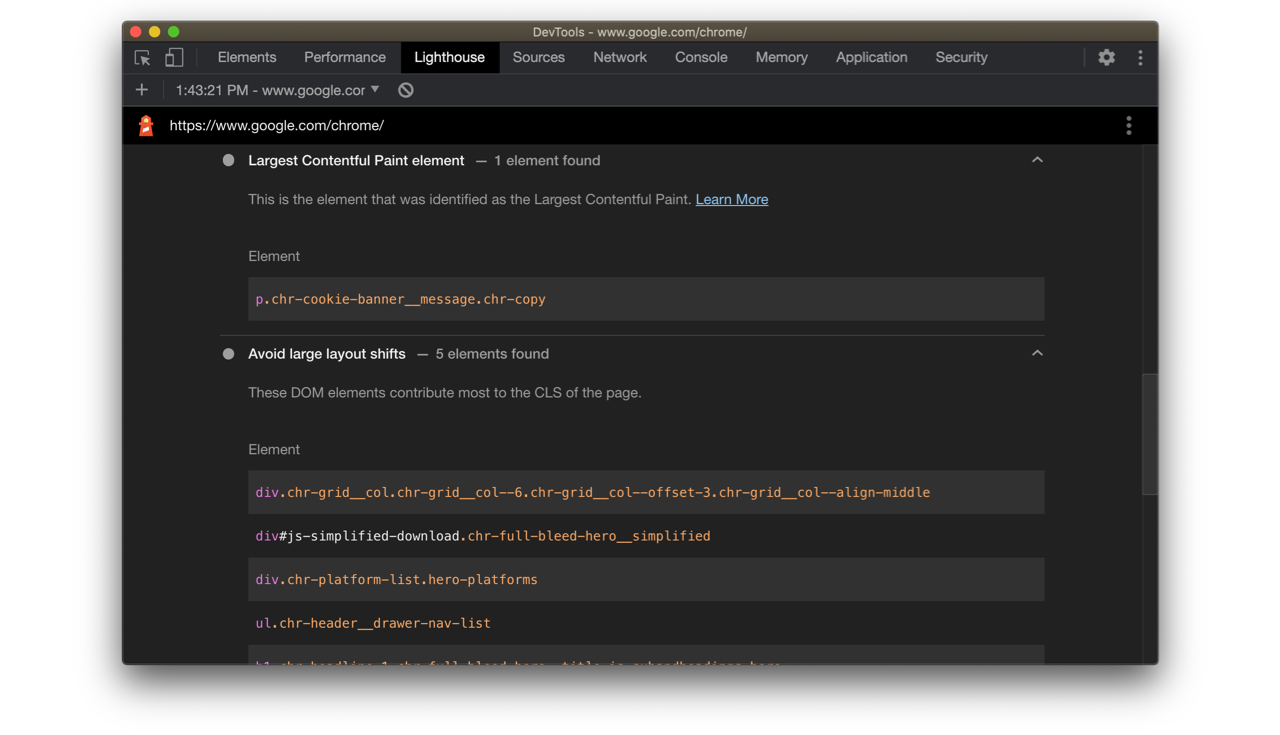This screenshot has width=1280, height=735.
Task: Click the Learn More link
Action: [732, 199]
